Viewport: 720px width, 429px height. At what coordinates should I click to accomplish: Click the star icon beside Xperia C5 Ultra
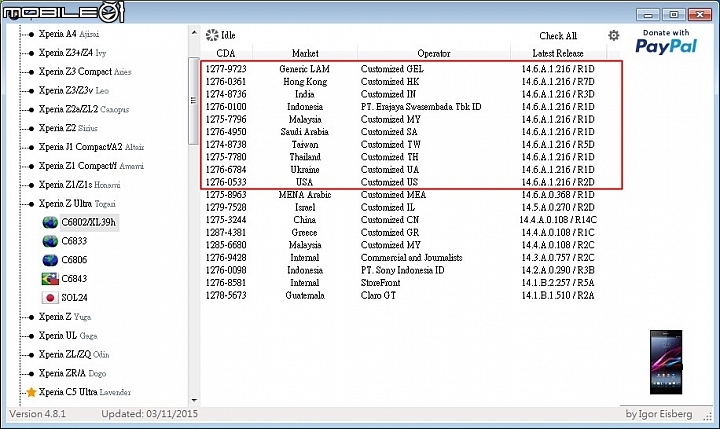(31, 392)
